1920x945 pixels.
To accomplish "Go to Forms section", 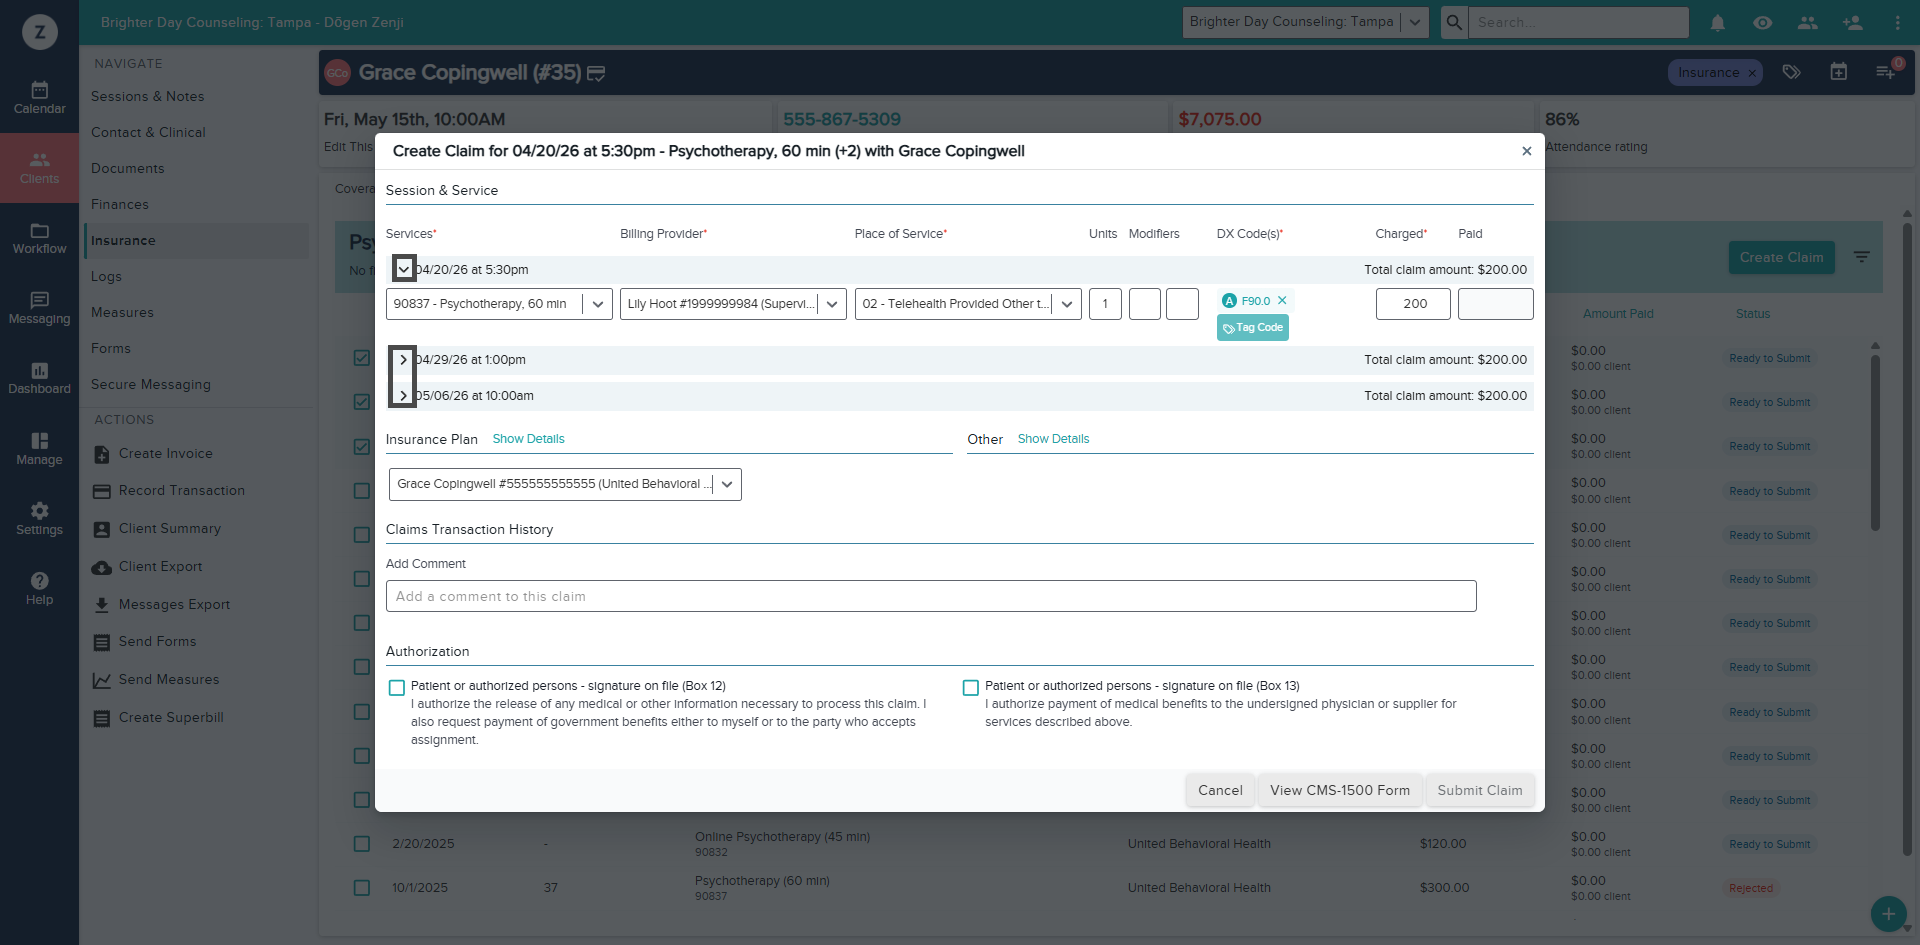I will (x=111, y=349).
